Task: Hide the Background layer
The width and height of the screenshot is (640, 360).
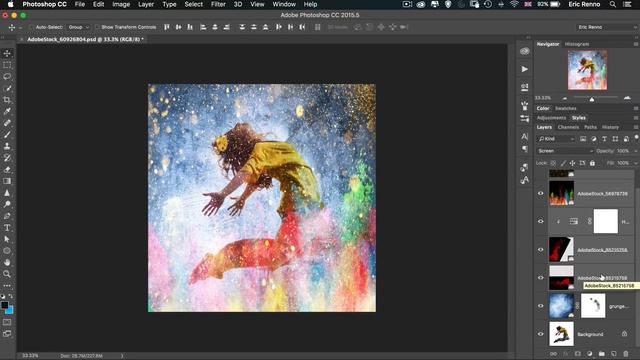Action: 541,334
